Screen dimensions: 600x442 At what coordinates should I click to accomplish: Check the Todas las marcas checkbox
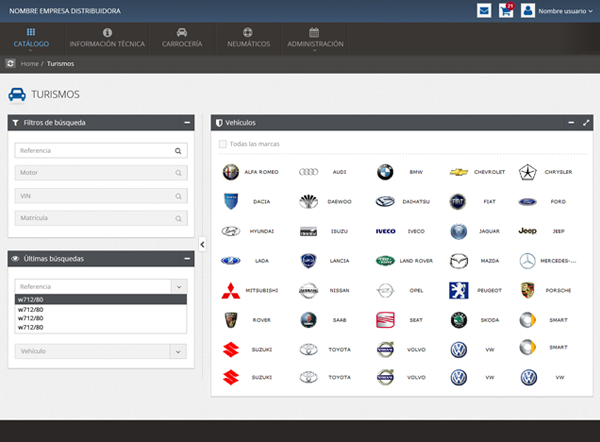223,145
